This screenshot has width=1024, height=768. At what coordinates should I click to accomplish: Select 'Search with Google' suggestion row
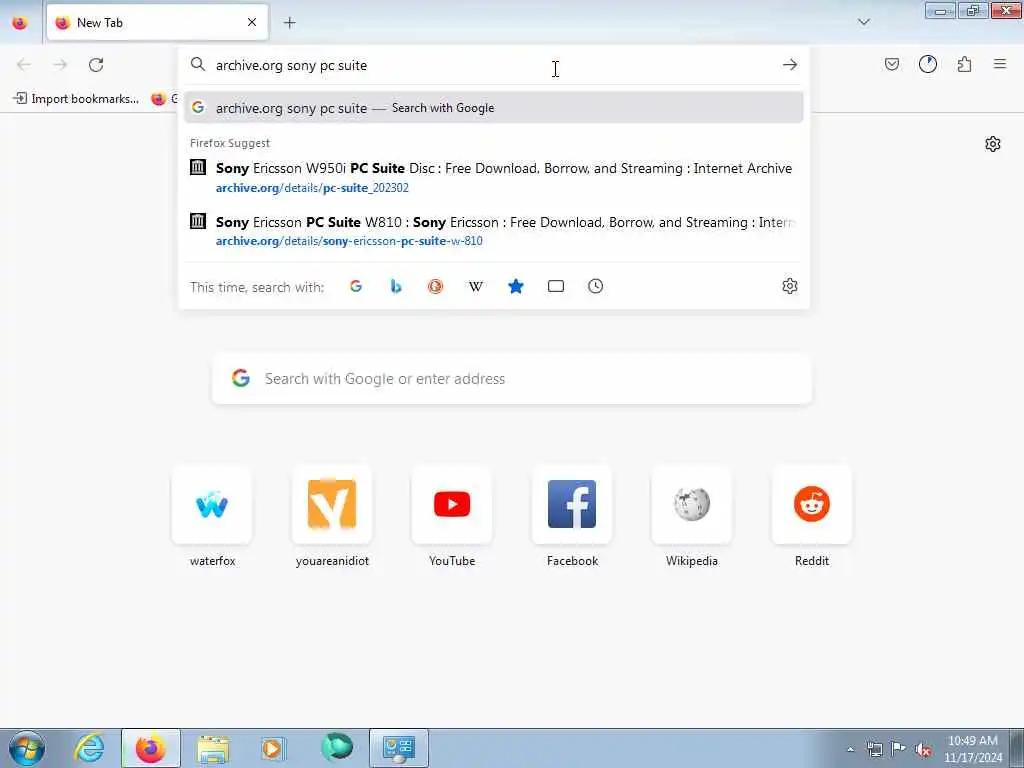493,108
